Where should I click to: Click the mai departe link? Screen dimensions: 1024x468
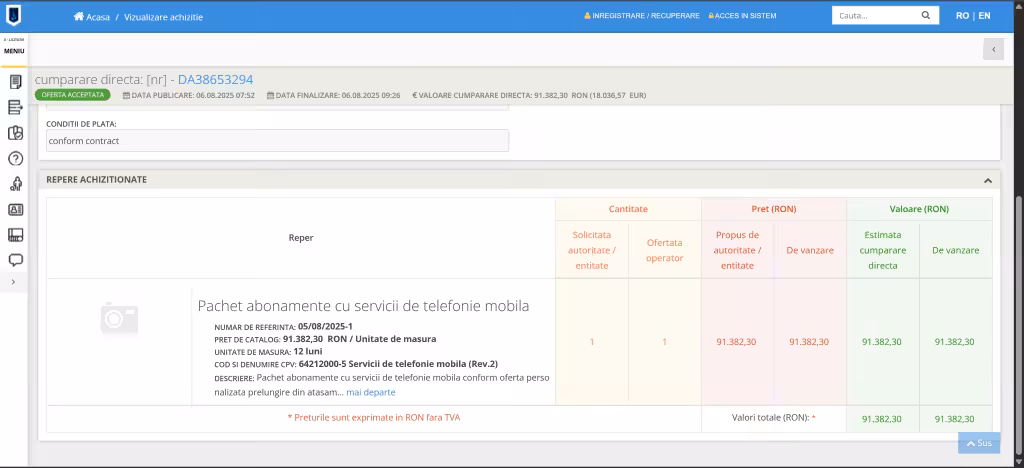370,392
